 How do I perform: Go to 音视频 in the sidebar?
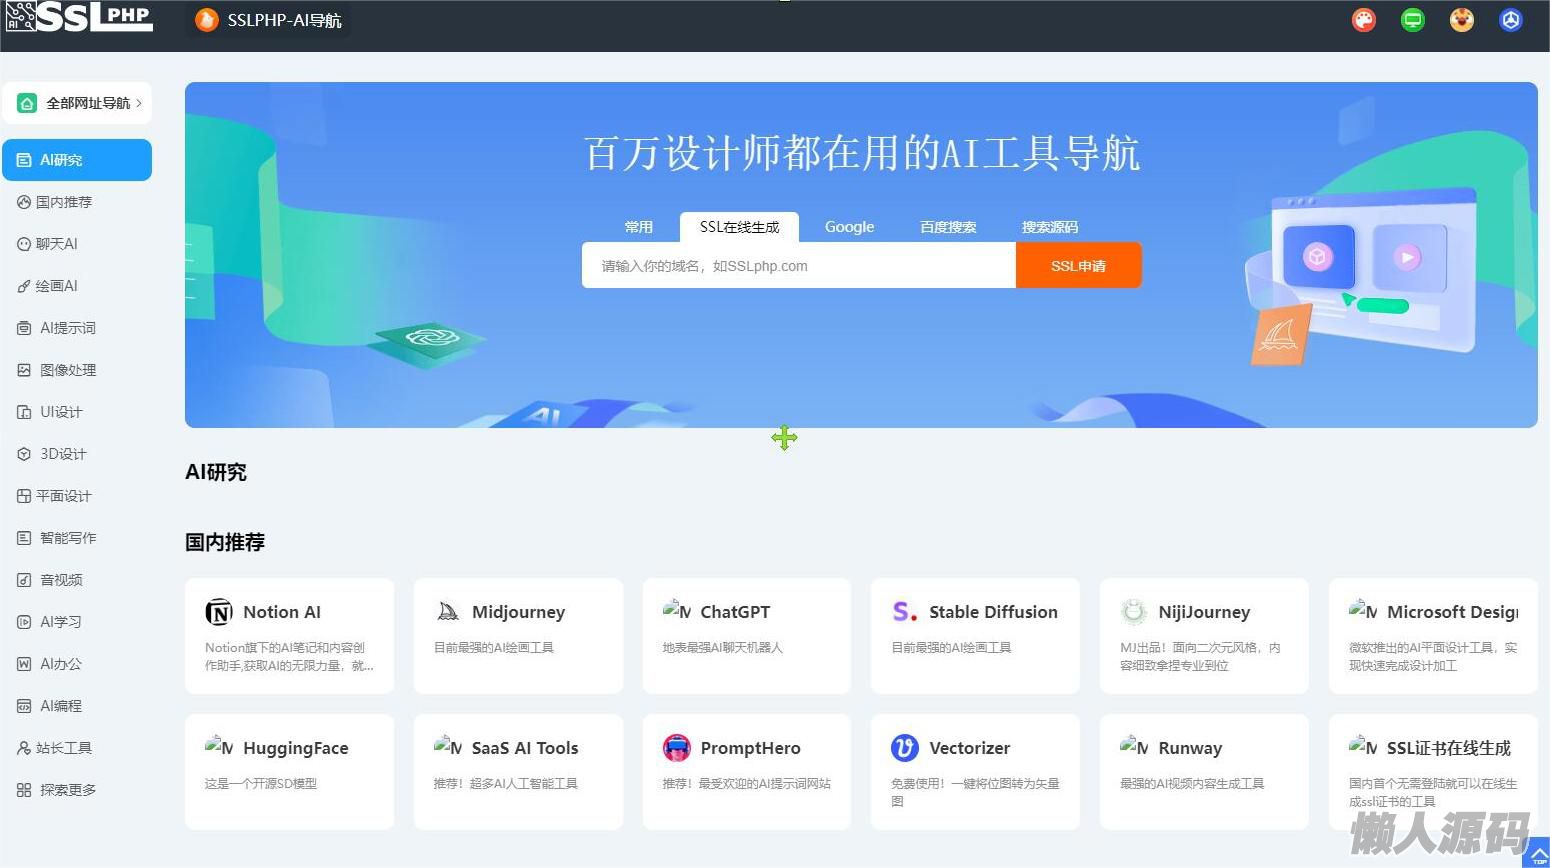click(x=77, y=580)
